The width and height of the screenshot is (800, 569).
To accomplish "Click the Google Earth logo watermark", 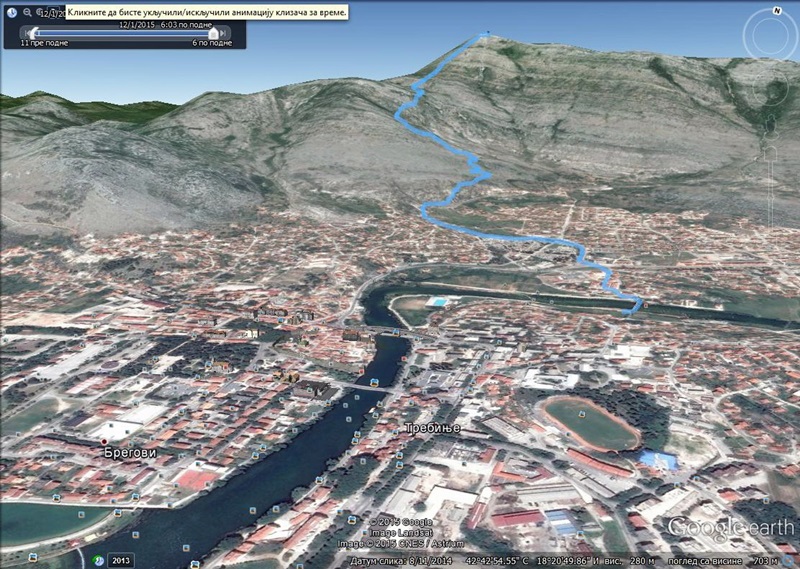I will (727, 527).
